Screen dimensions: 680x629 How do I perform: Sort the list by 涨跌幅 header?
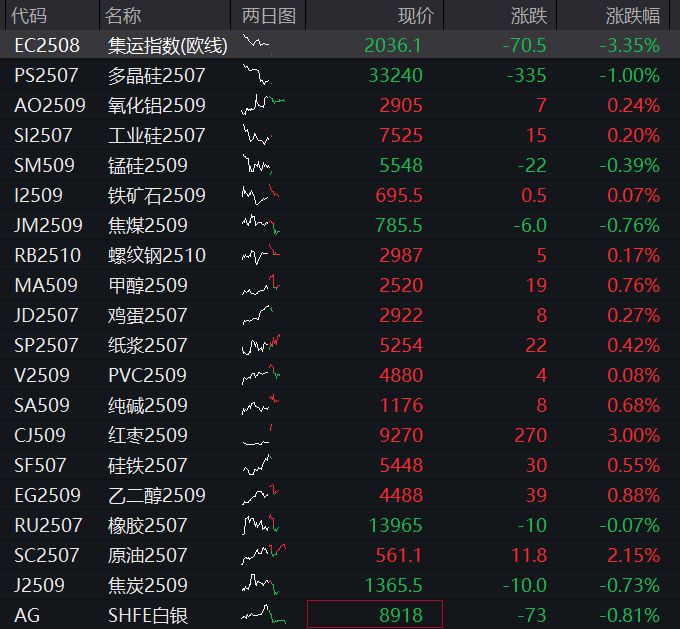click(x=632, y=15)
